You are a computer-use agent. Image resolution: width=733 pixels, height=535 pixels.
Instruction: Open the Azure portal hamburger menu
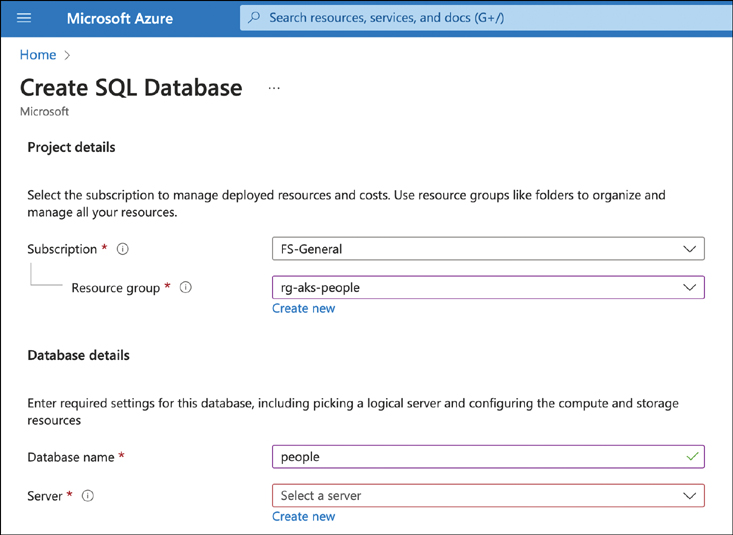(25, 18)
